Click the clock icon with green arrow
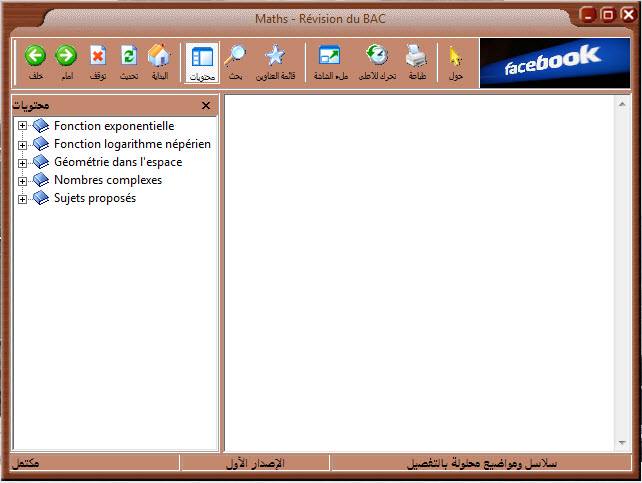This screenshot has width=642, height=483. [x=377, y=57]
